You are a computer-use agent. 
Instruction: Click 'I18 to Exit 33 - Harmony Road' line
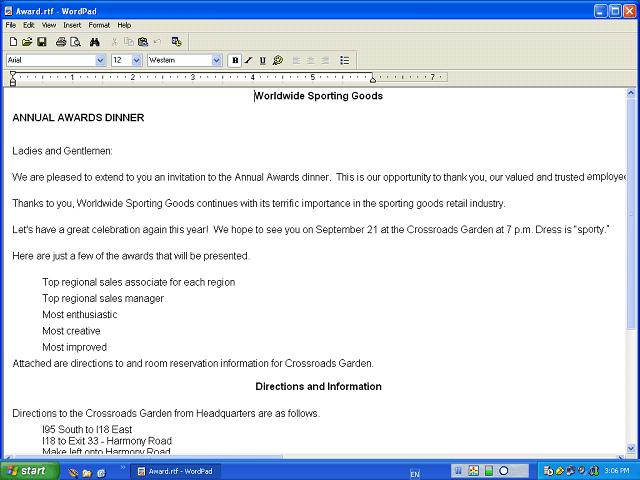pos(107,441)
